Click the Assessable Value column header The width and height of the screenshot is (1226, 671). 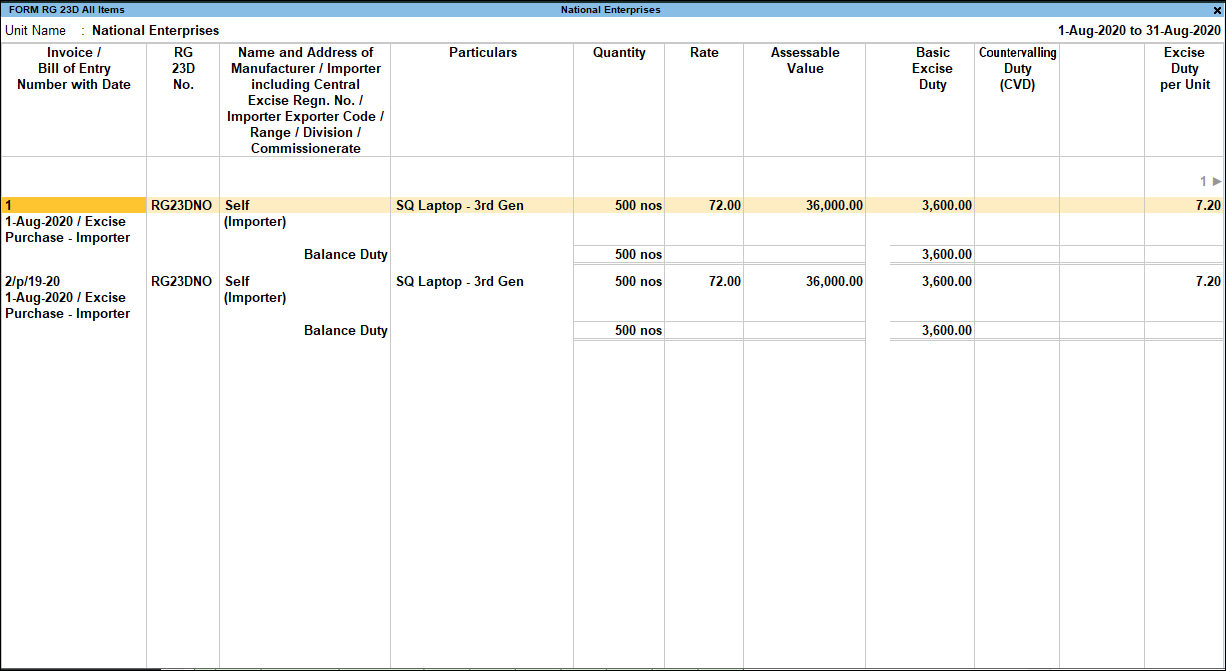[x=805, y=61]
